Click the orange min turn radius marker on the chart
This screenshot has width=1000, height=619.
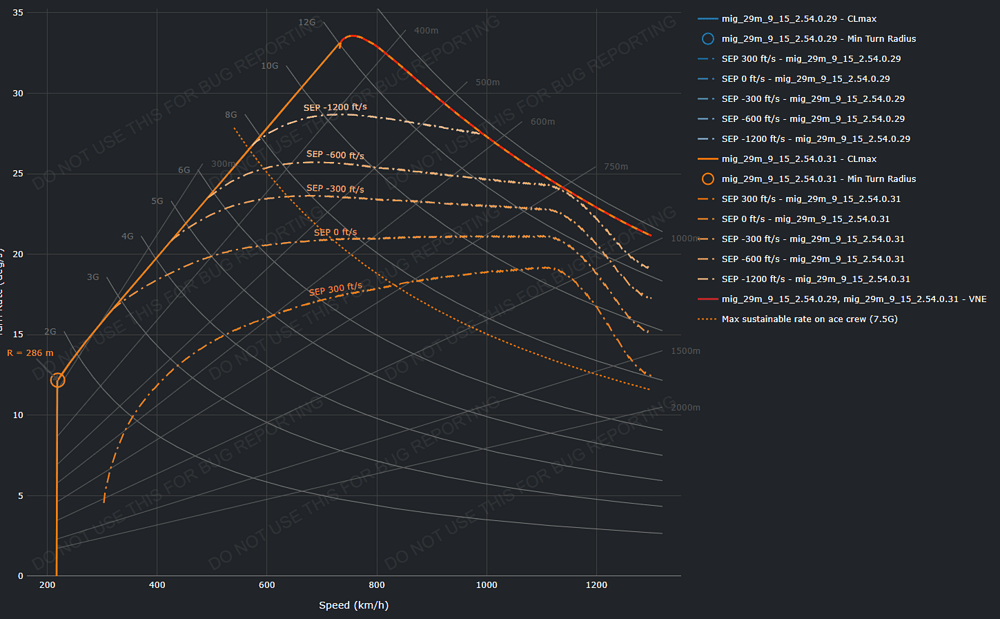58,380
